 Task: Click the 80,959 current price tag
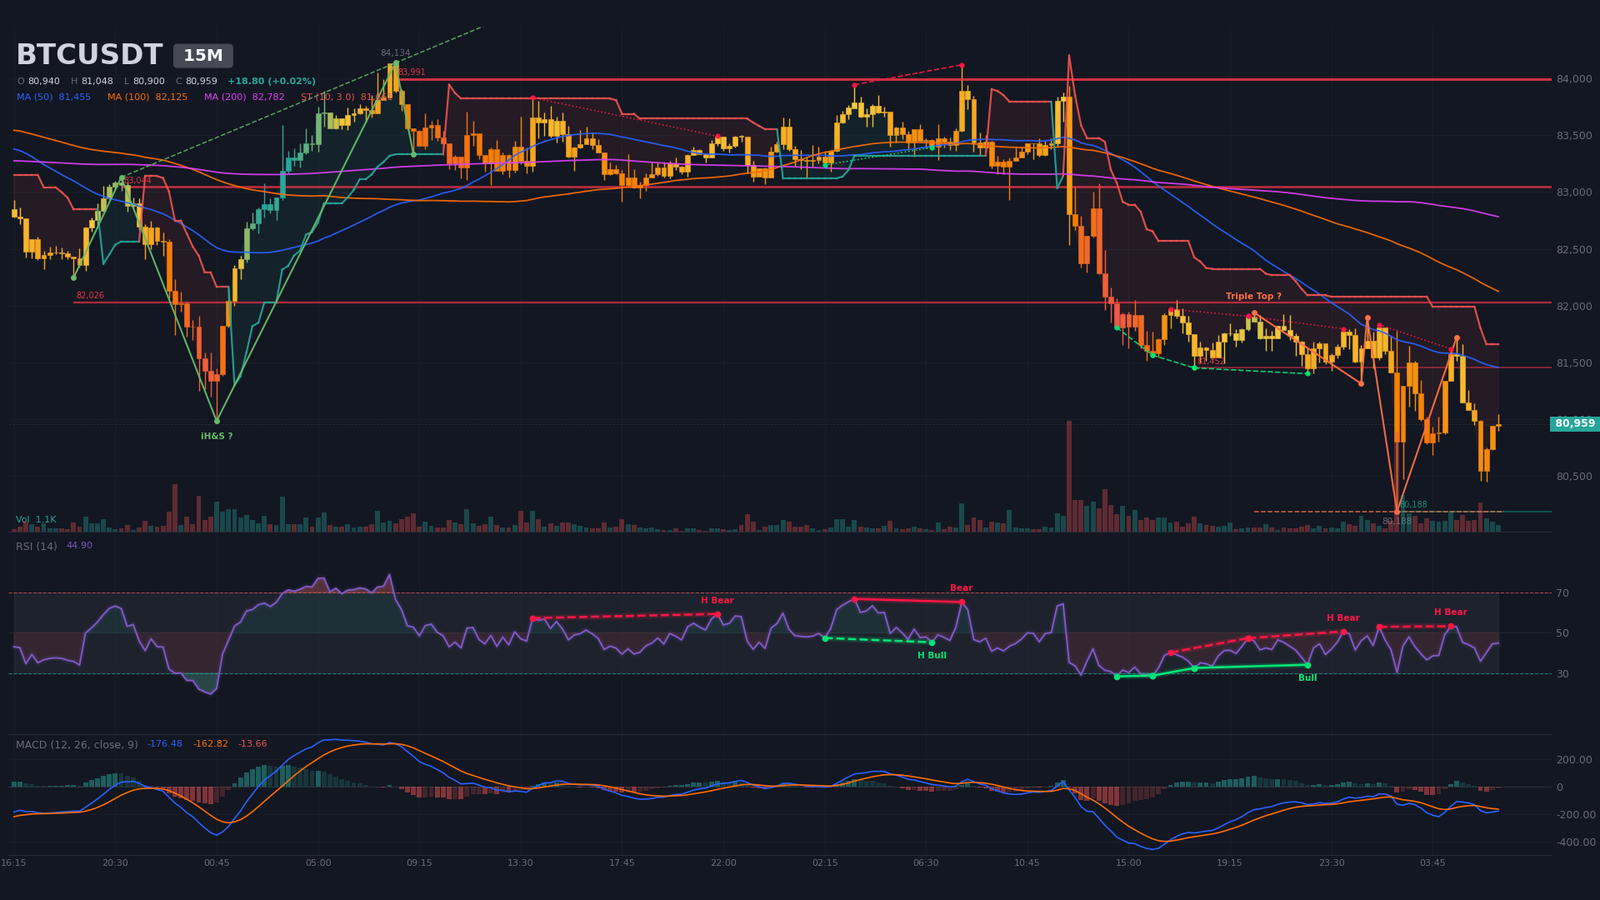[x=1575, y=423]
